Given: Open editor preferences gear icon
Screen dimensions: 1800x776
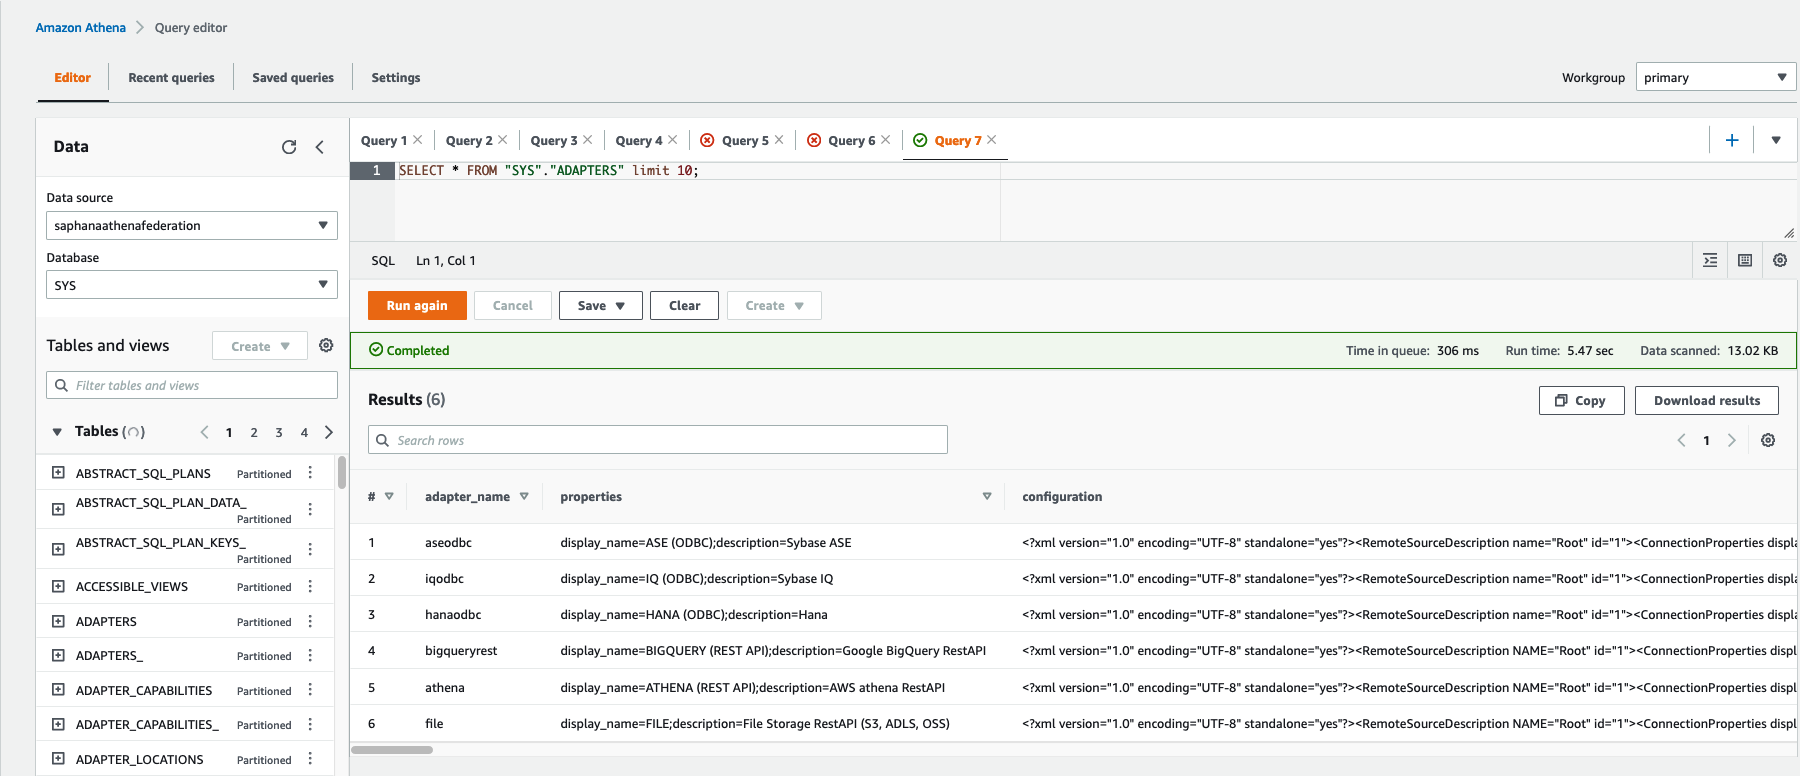Looking at the screenshot, I should (x=1780, y=260).
